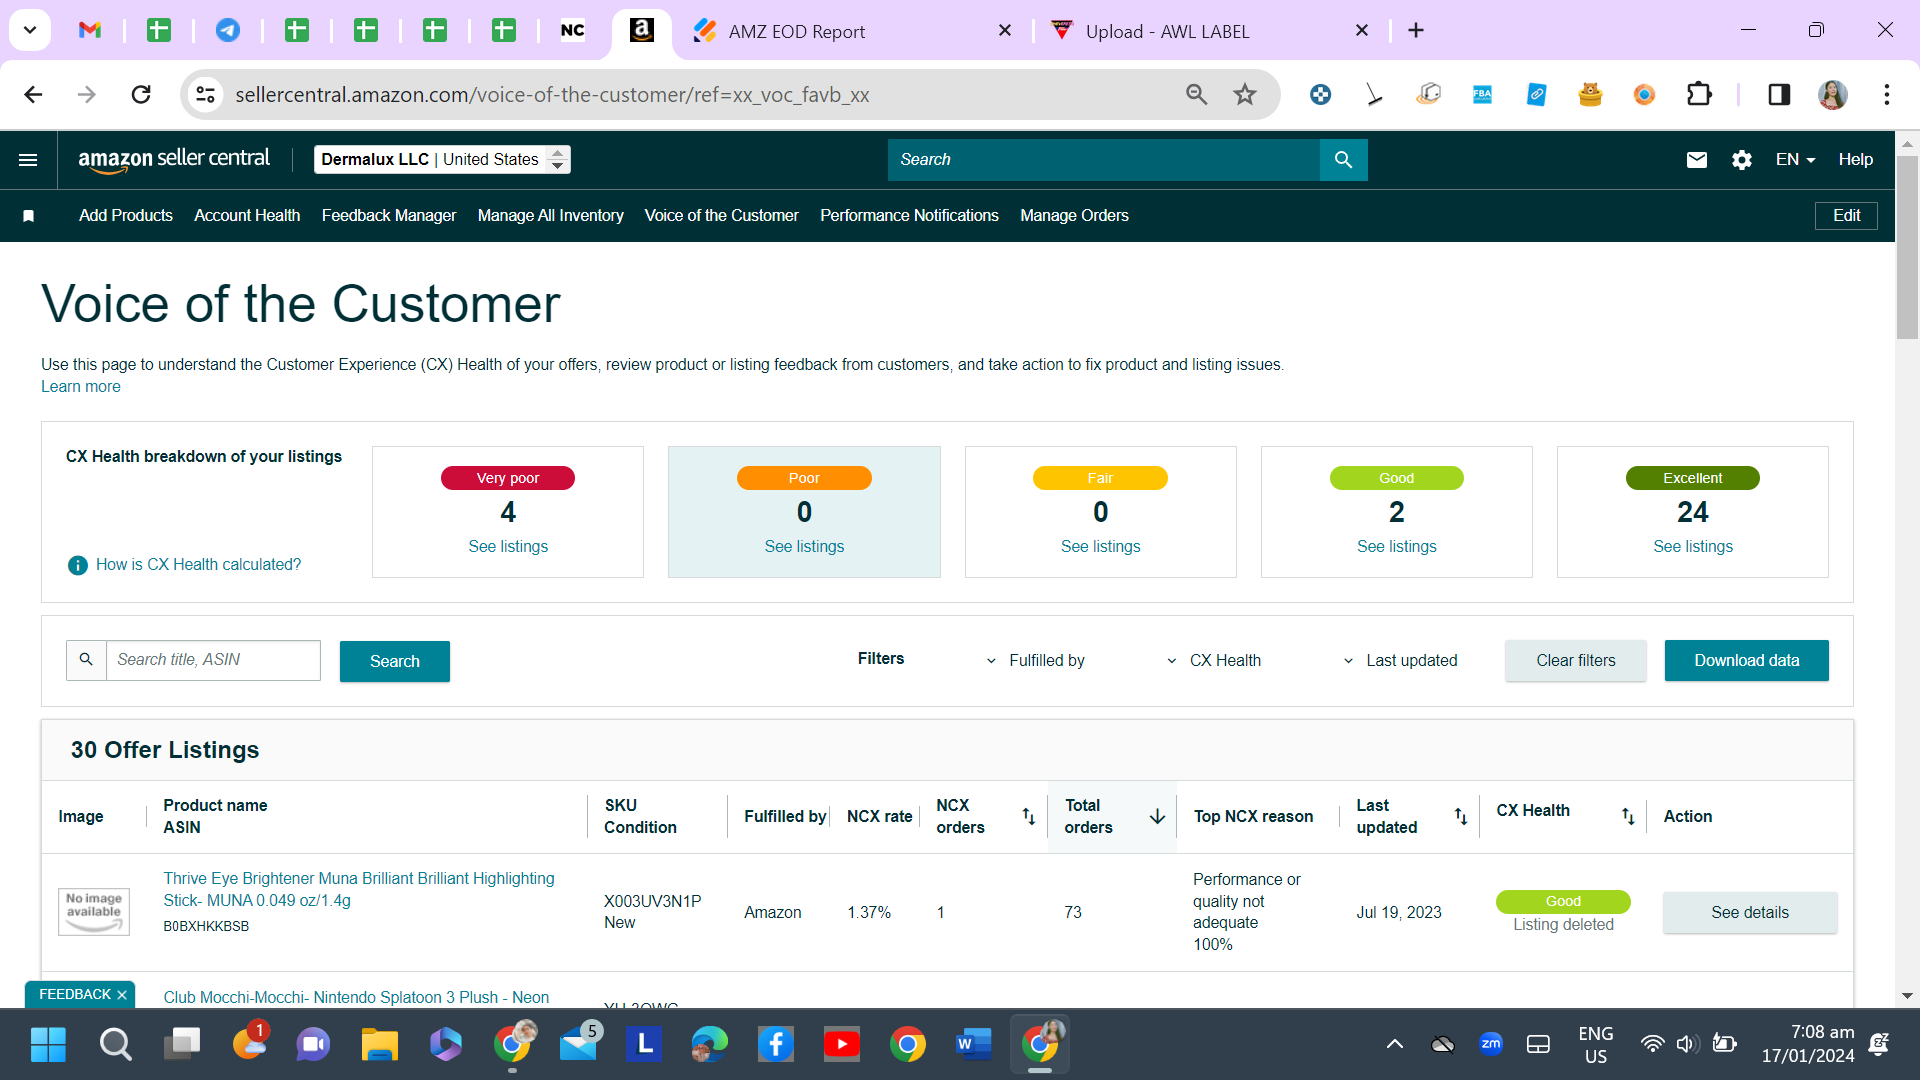
Task: Open Manage All Inventory
Action: point(551,216)
